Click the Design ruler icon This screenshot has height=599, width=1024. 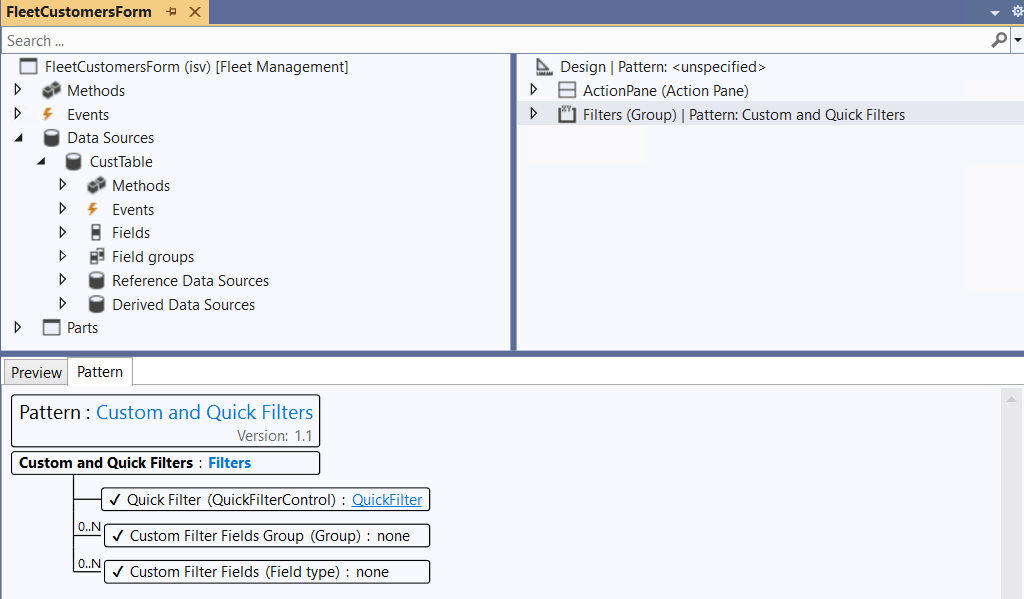pos(543,67)
